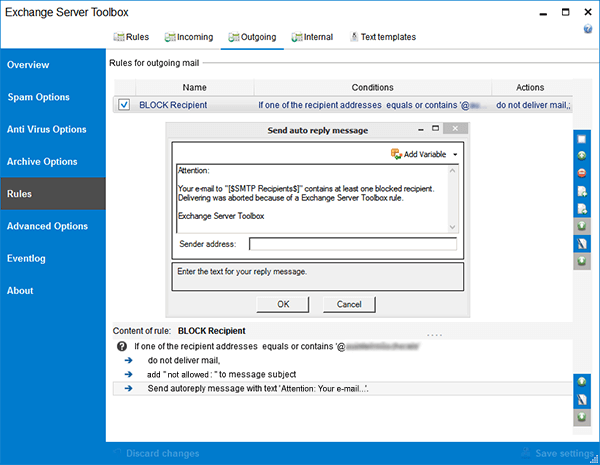The height and width of the screenshot is (465, 600).
Task: Click the message box scroll down arrow
Action: [x=452, y=227]
